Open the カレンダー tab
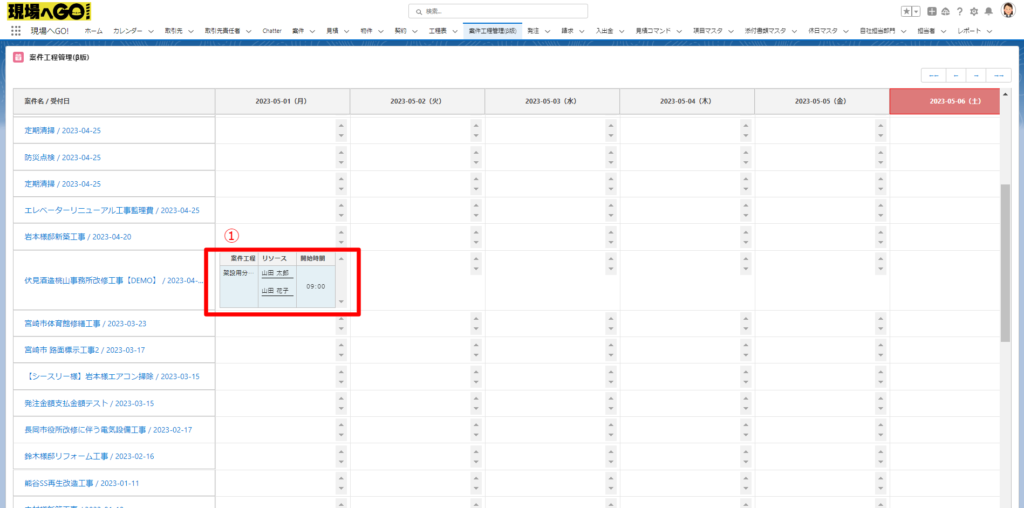Screen dimensions: 1024x508 tap(127, 31)
